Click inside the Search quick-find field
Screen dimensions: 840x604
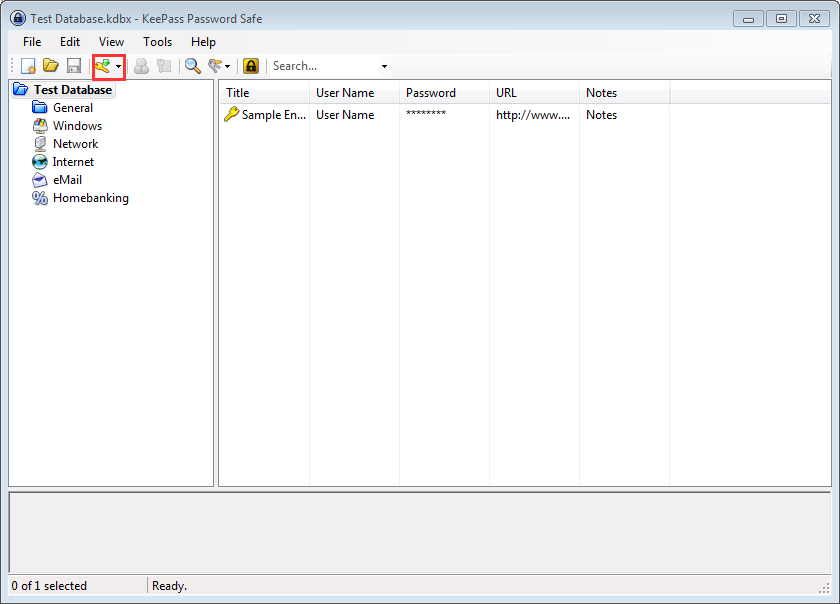tap(324, 66)
